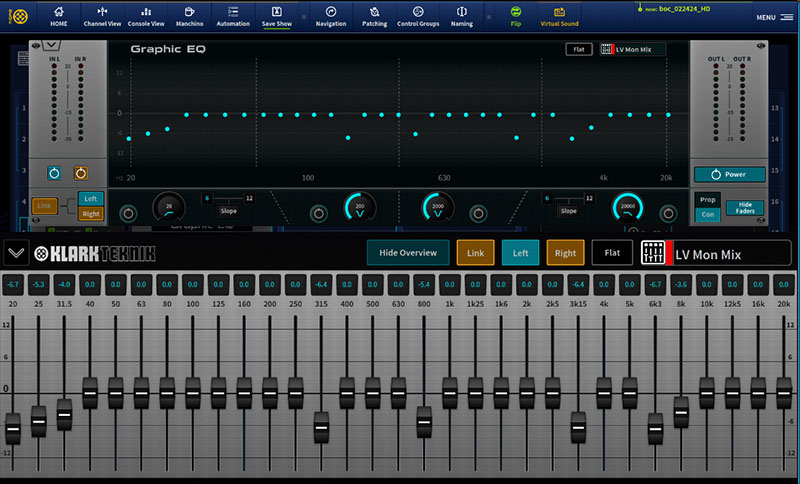Image resolution: width=800 pixels, height=484 pixels.
Task: Open Console View
Action: [146, 16]
